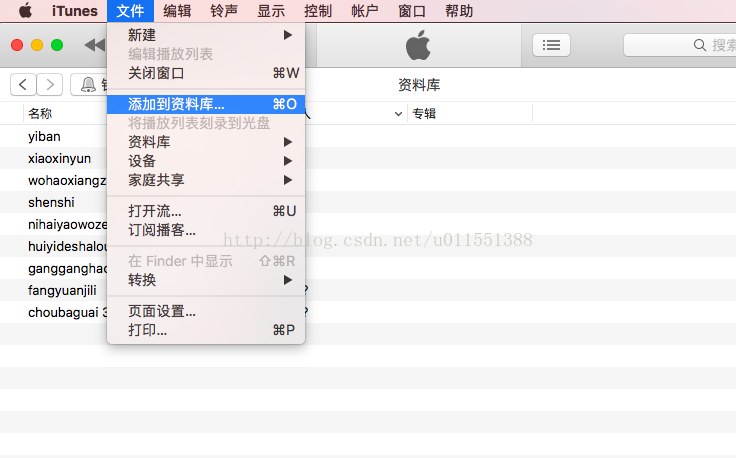The height and width of the screenshot is (458, 736).
Task: Select the wohaoxiangz track row
Action: tap(368, 180)
